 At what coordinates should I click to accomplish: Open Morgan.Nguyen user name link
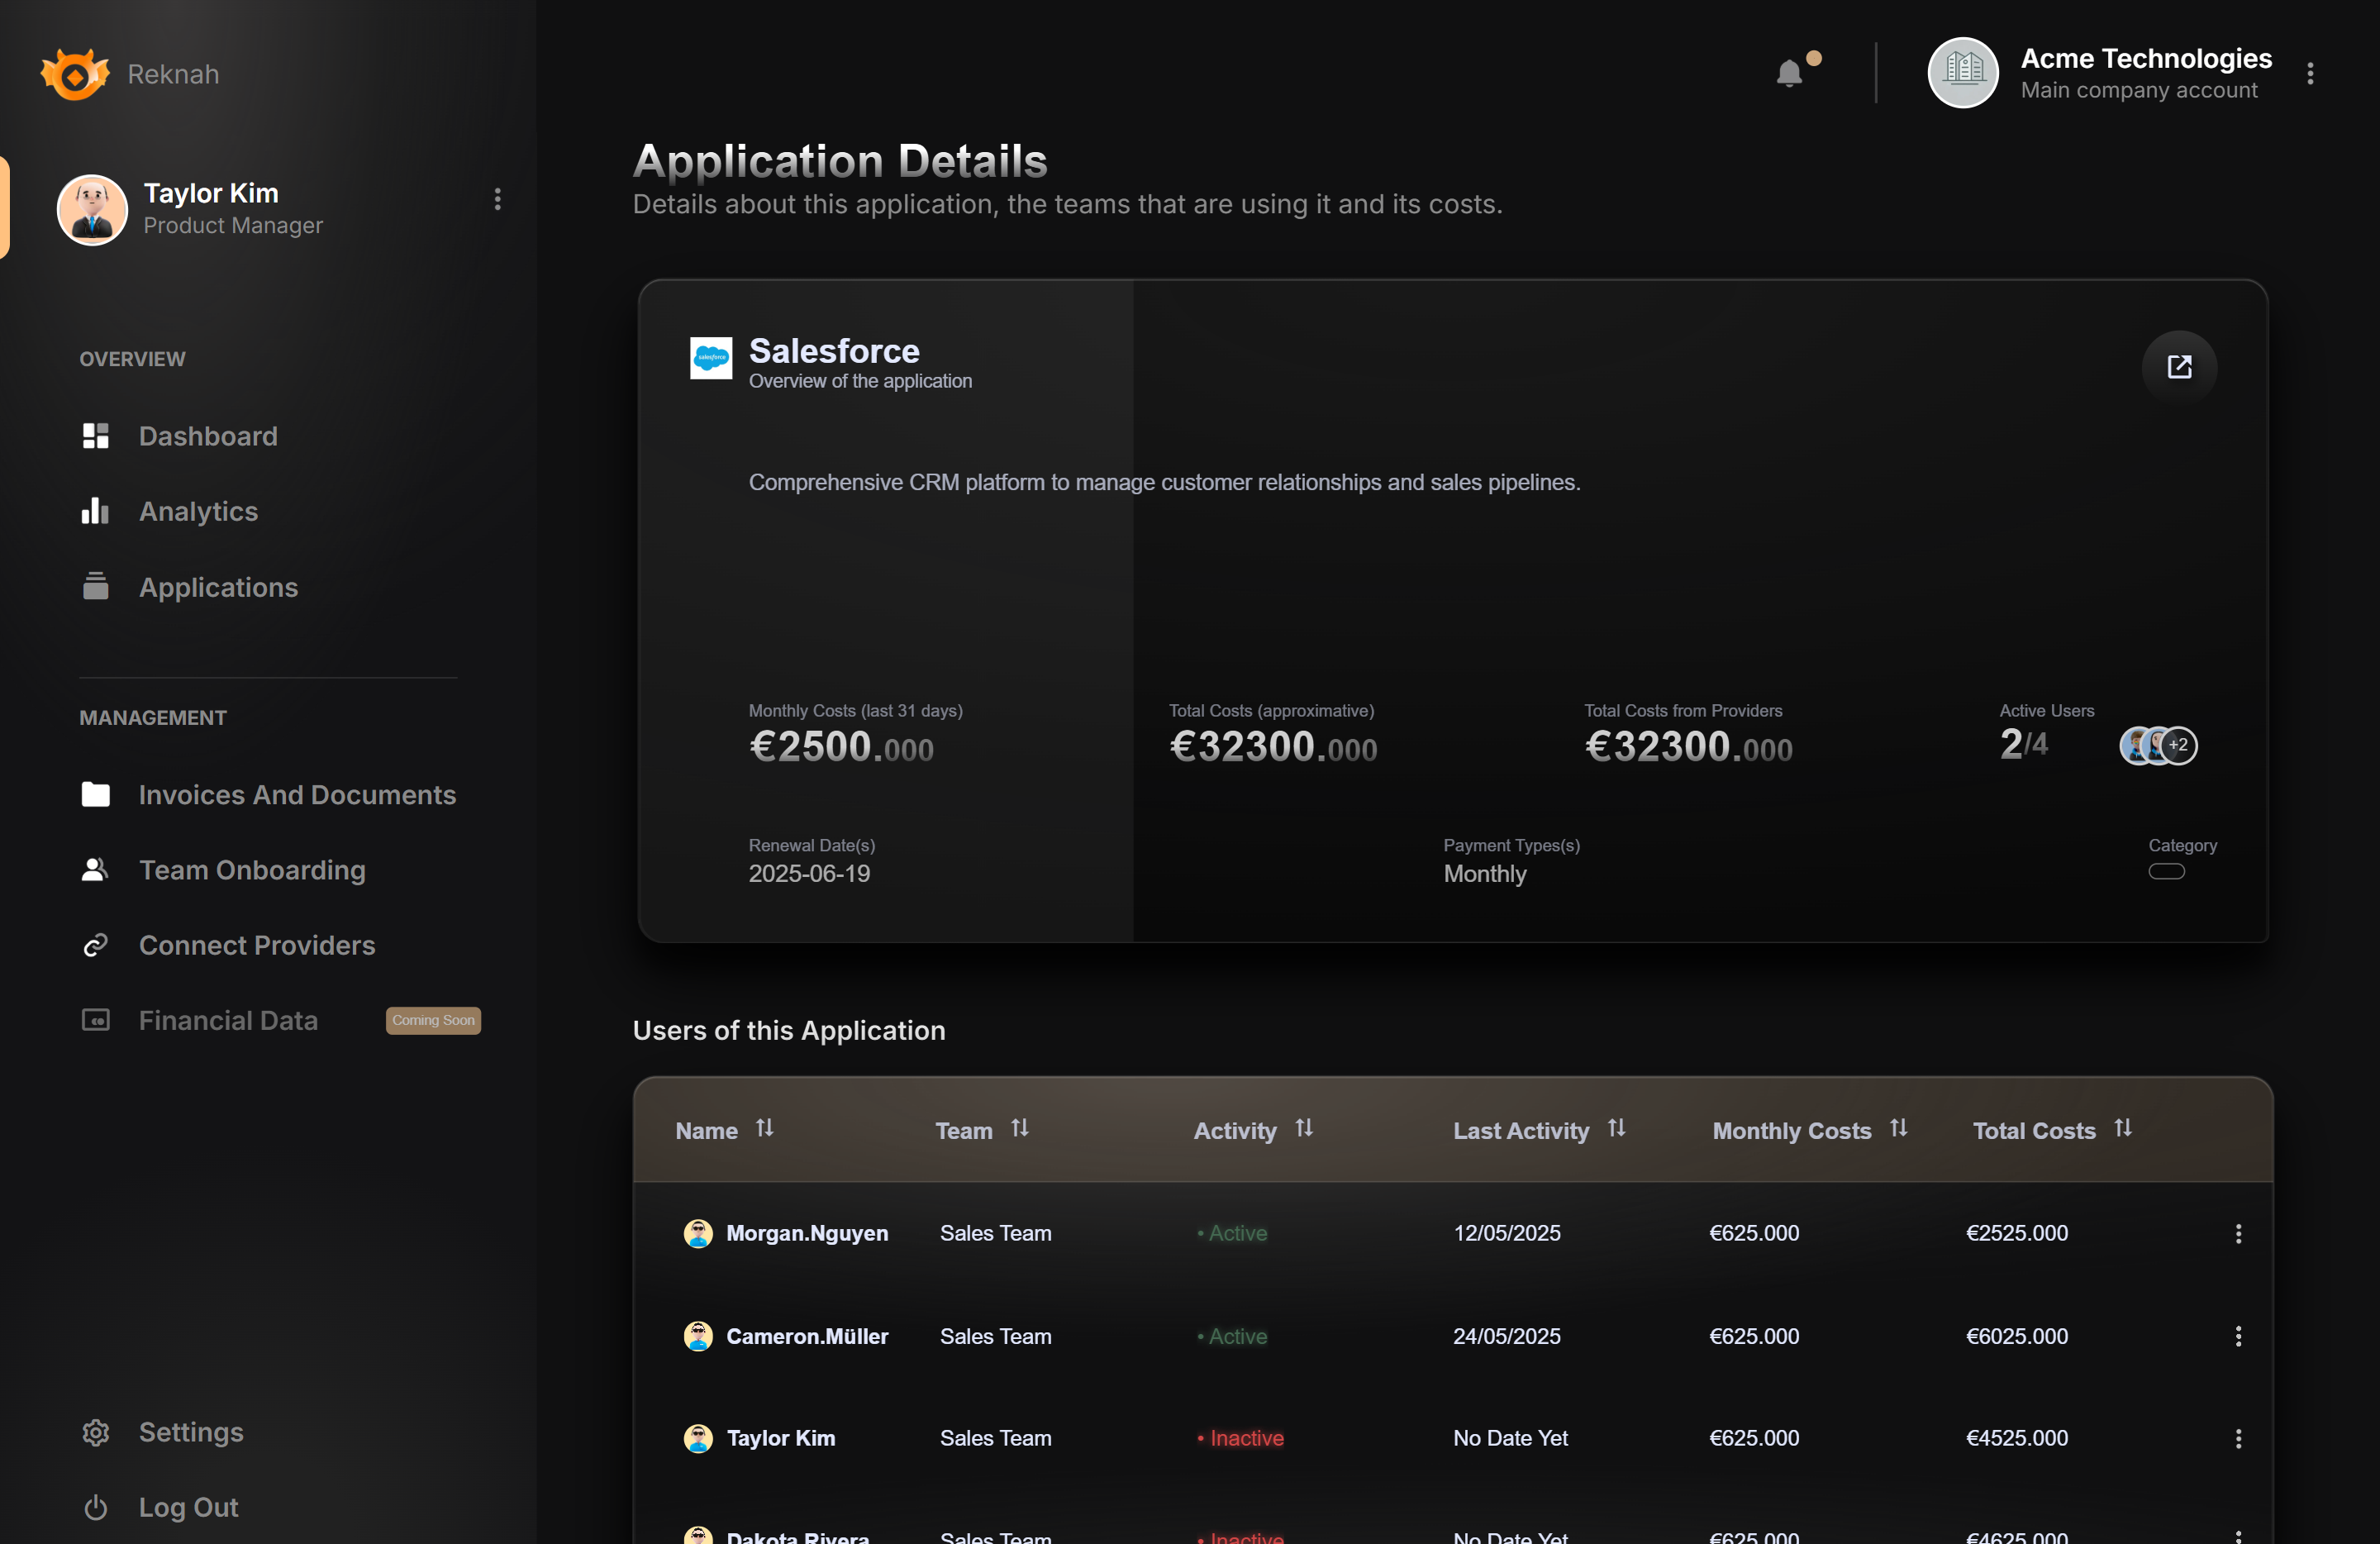pos(807,1233)
